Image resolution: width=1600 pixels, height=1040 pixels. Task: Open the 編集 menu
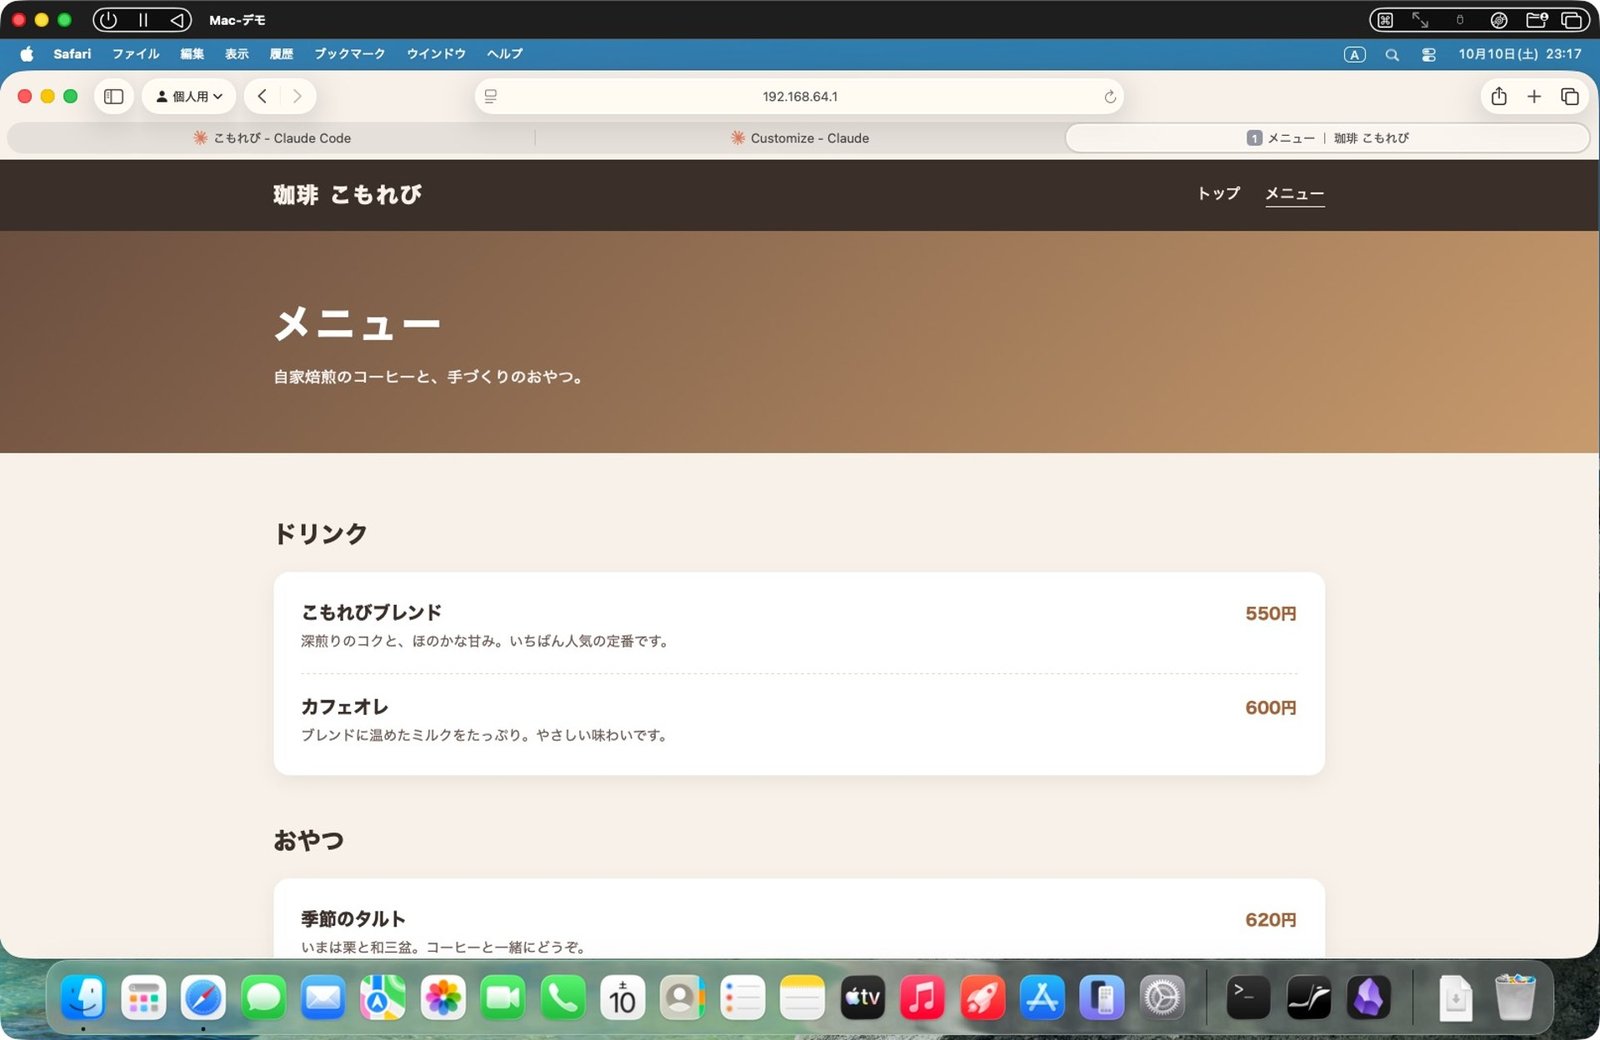click(192, 54)
